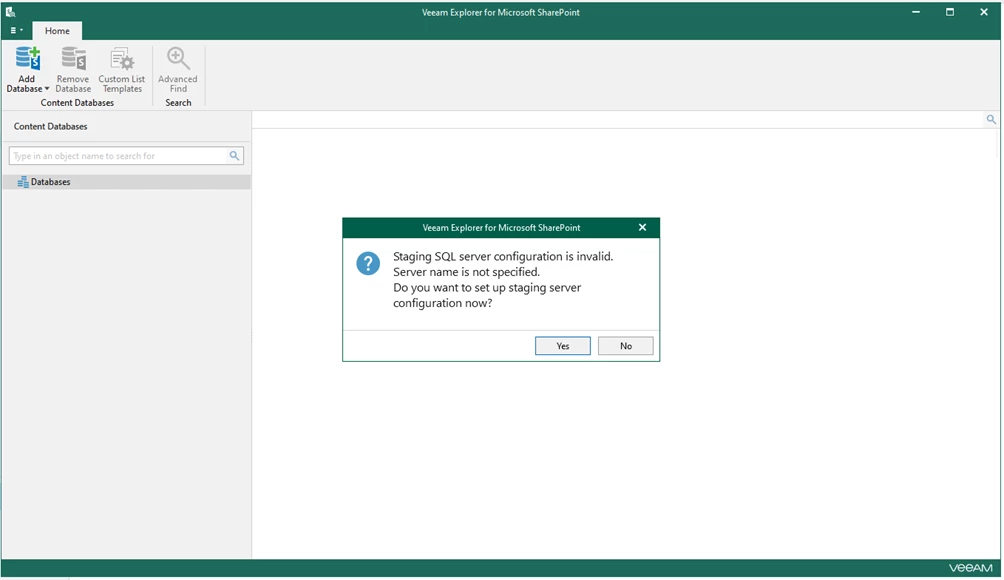Click the Veeam Explorer app icon in title bar
The height and width of the screenshot is (580, 1004).
pyautogui.click(x=10, y=12)
